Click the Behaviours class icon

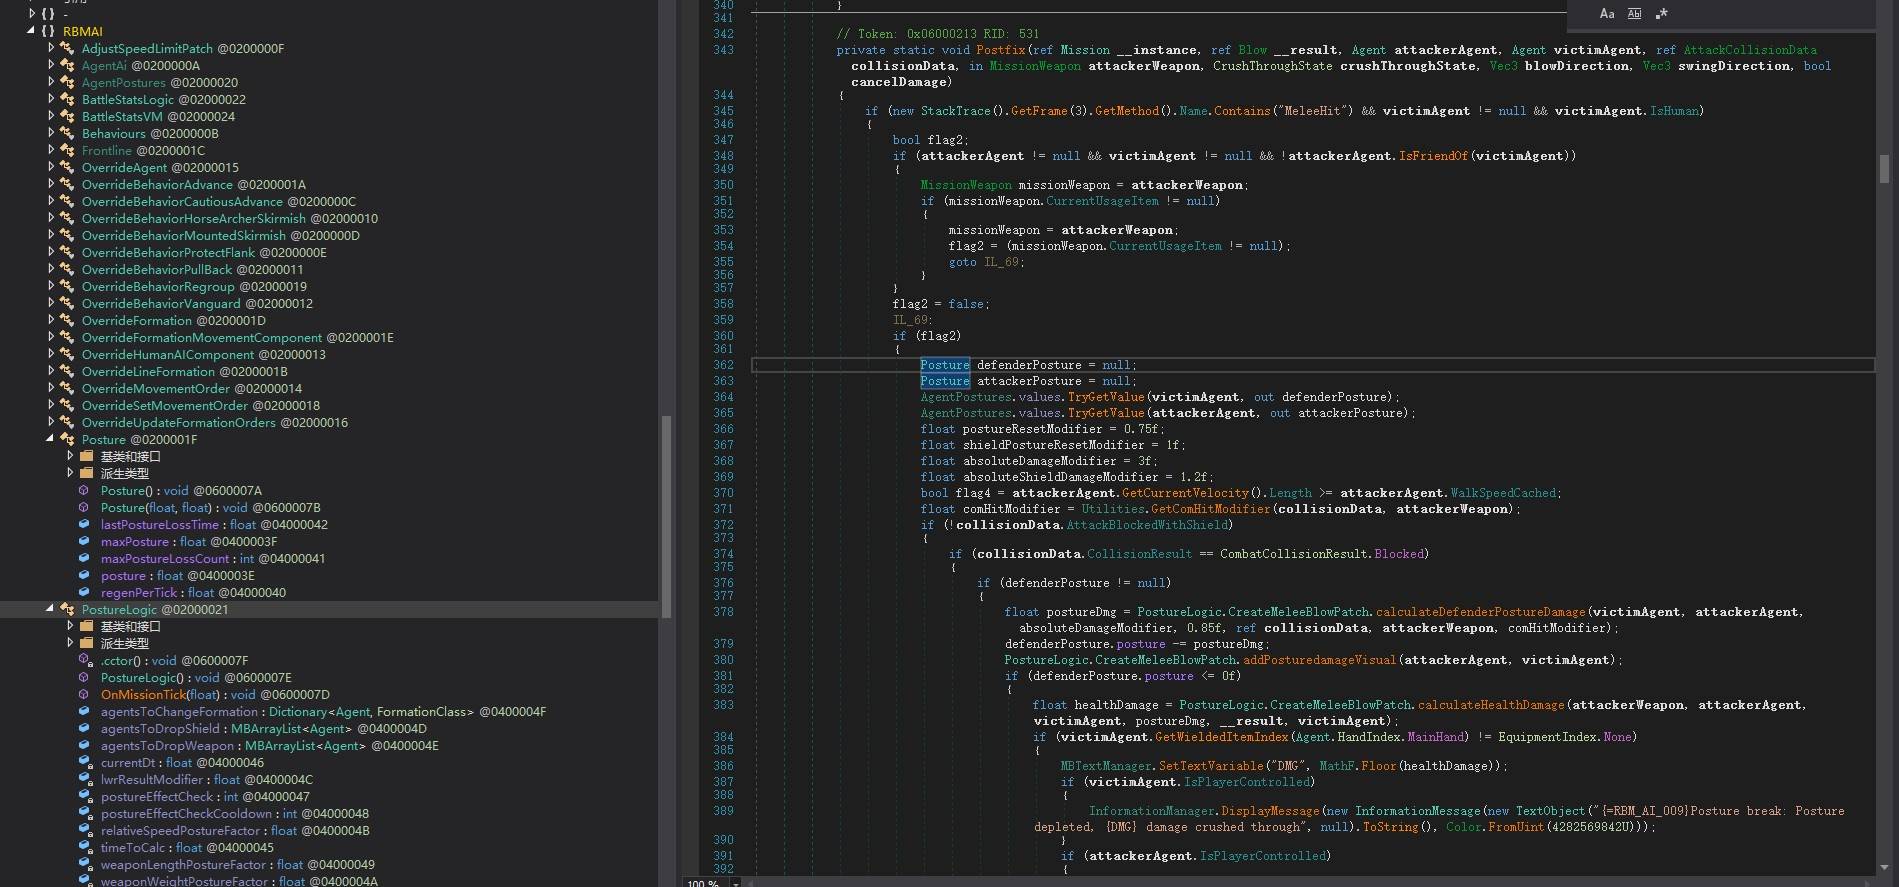pos(67,133)
